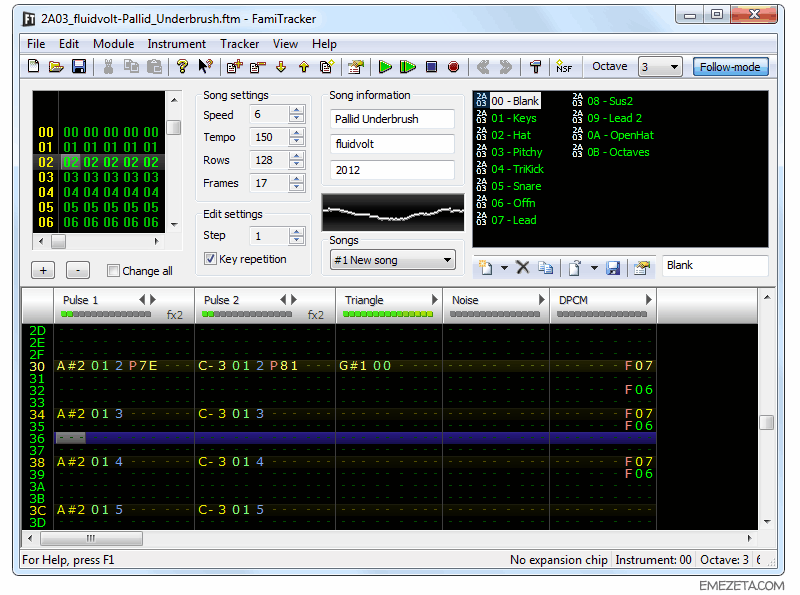Open the Instrument menu

[177, 44]
